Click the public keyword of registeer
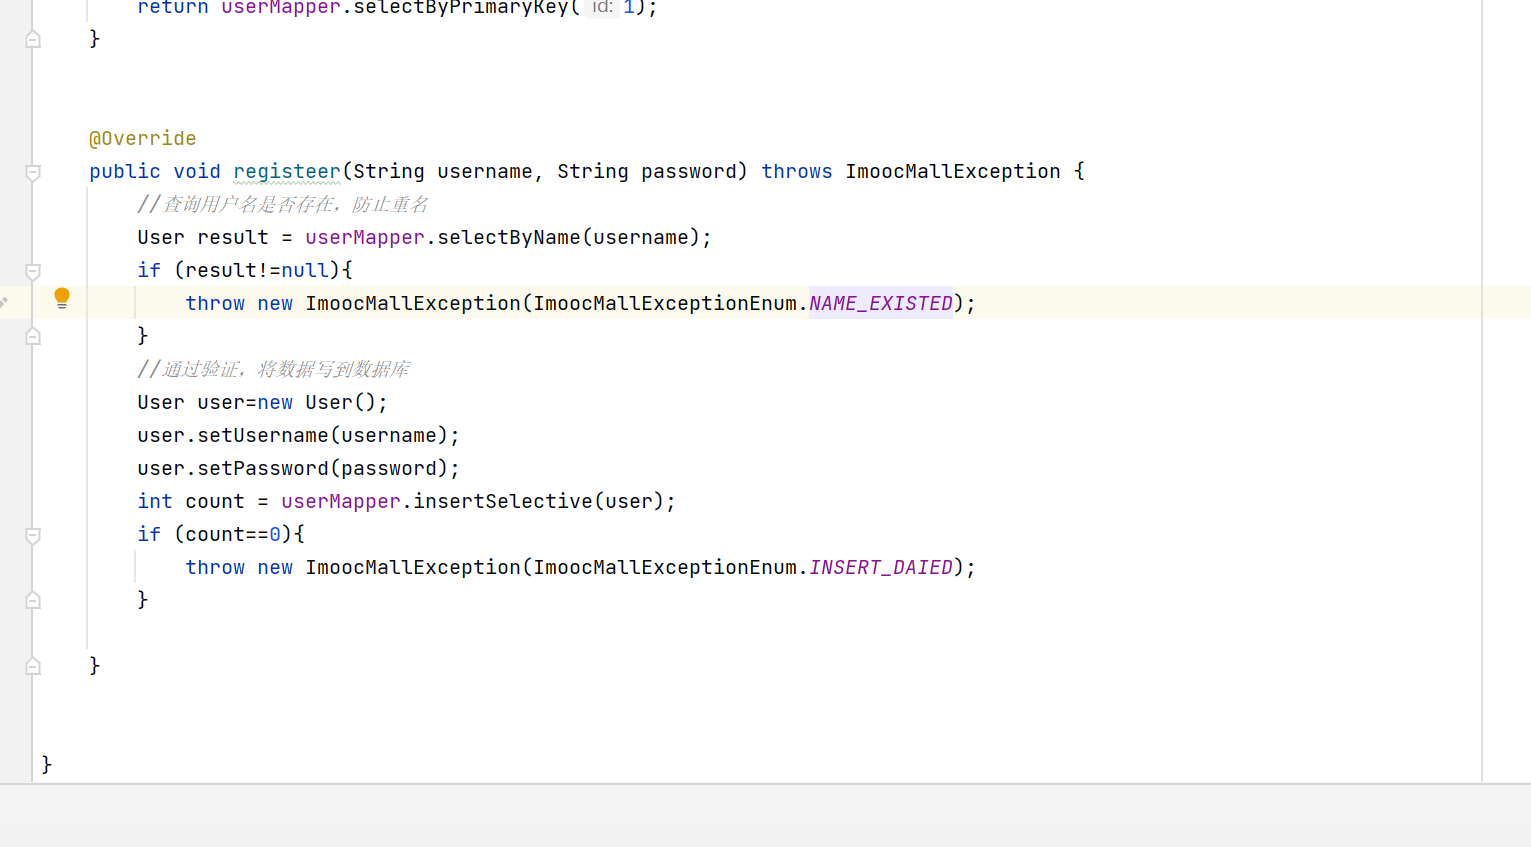The height and width of the screenshot is (847, 1531). (x=125, y=171)
